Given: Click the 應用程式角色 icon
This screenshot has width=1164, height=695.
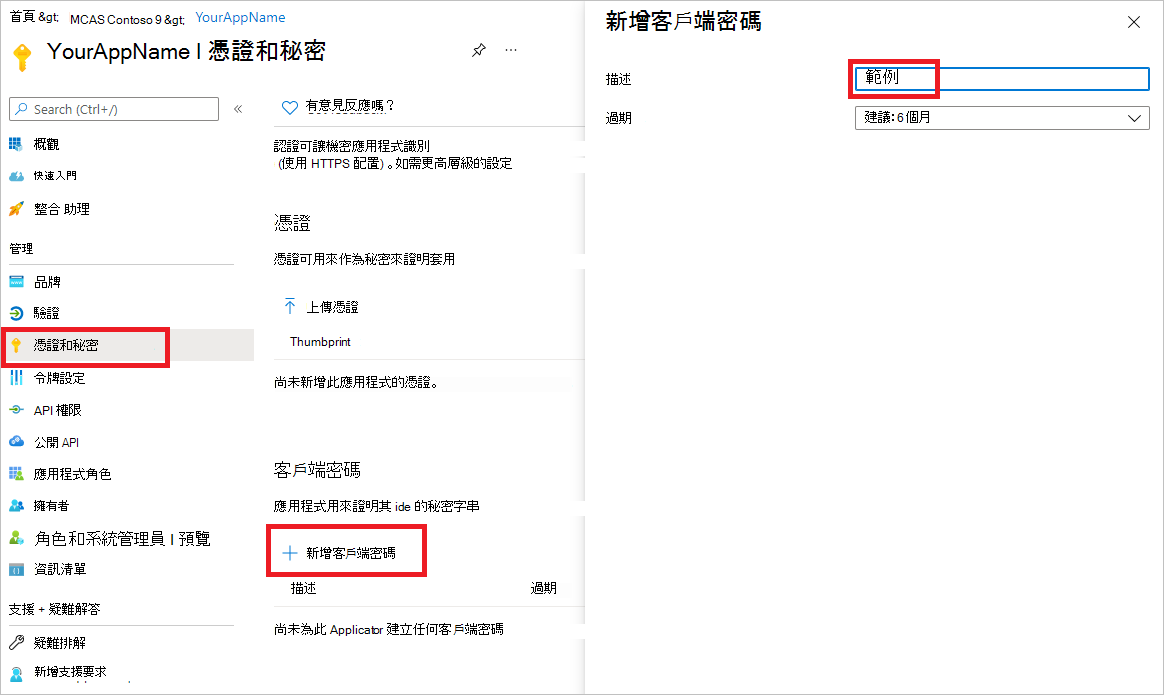Looking at the screenshot, I should click(x=16, y=474).
